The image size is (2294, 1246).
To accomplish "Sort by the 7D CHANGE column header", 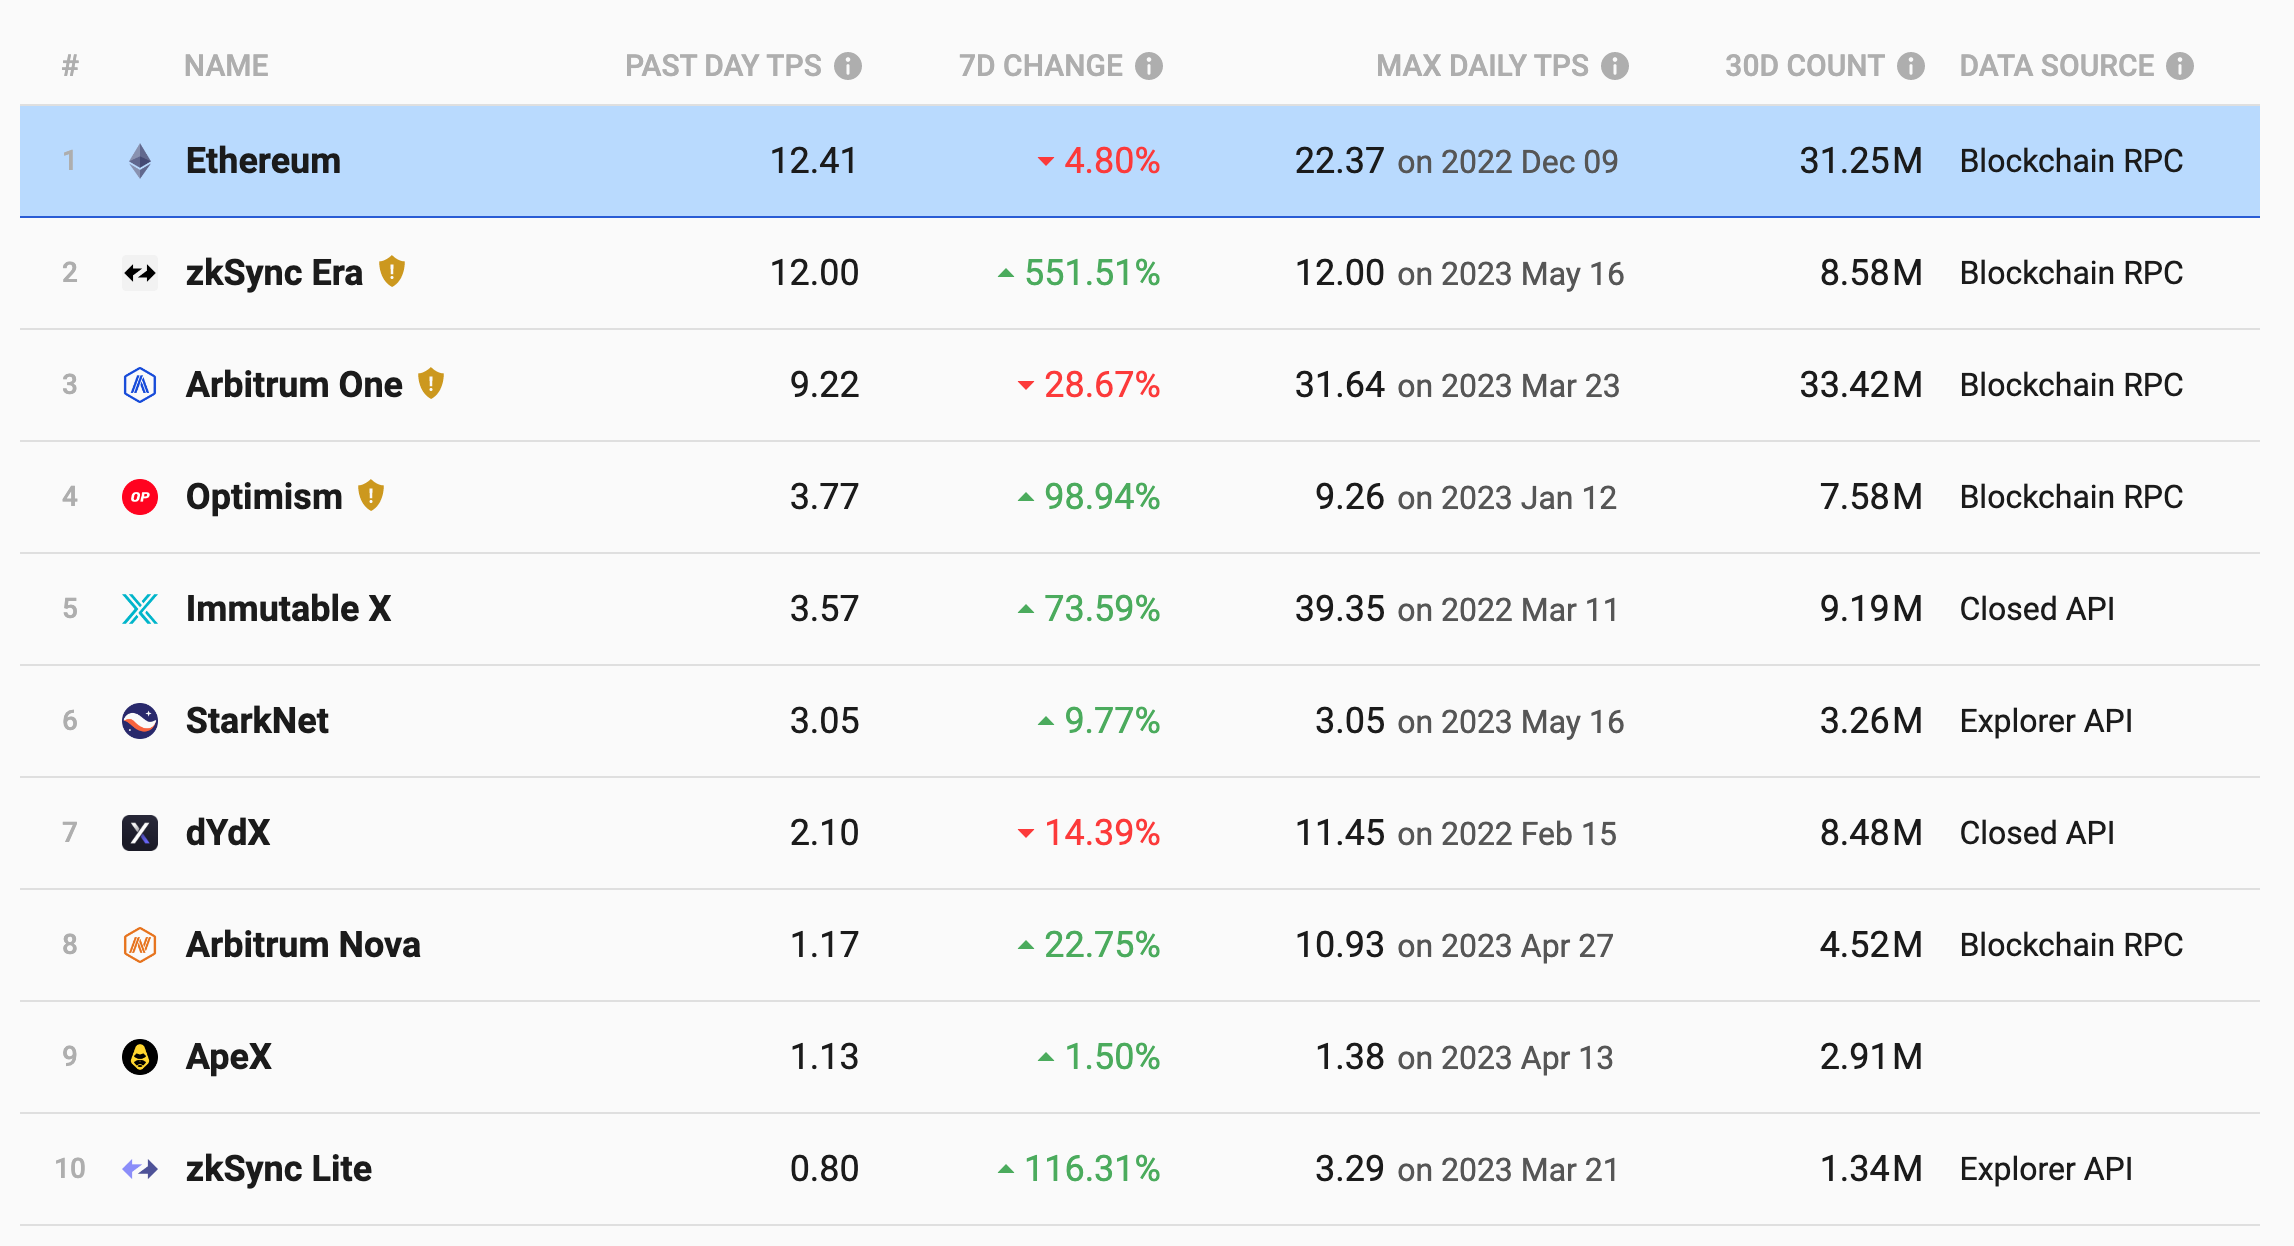I will [1040, 66].
